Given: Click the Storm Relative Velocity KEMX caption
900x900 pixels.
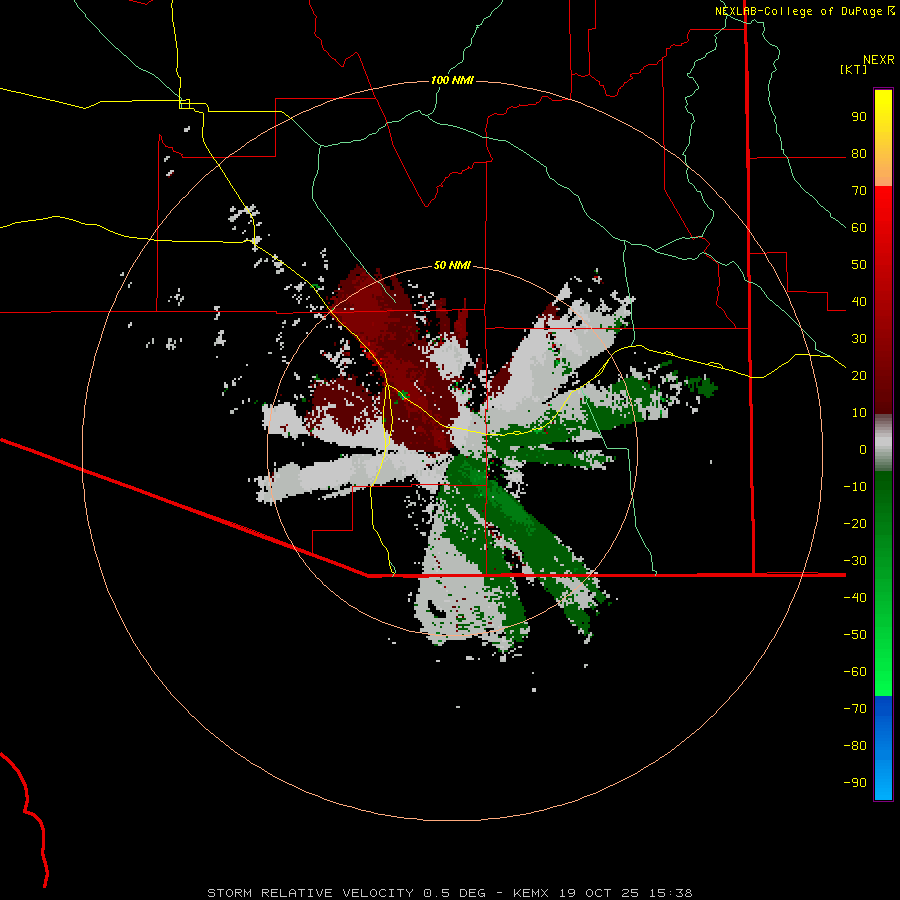Looking at the screenshot, I should tap(450, 893).
